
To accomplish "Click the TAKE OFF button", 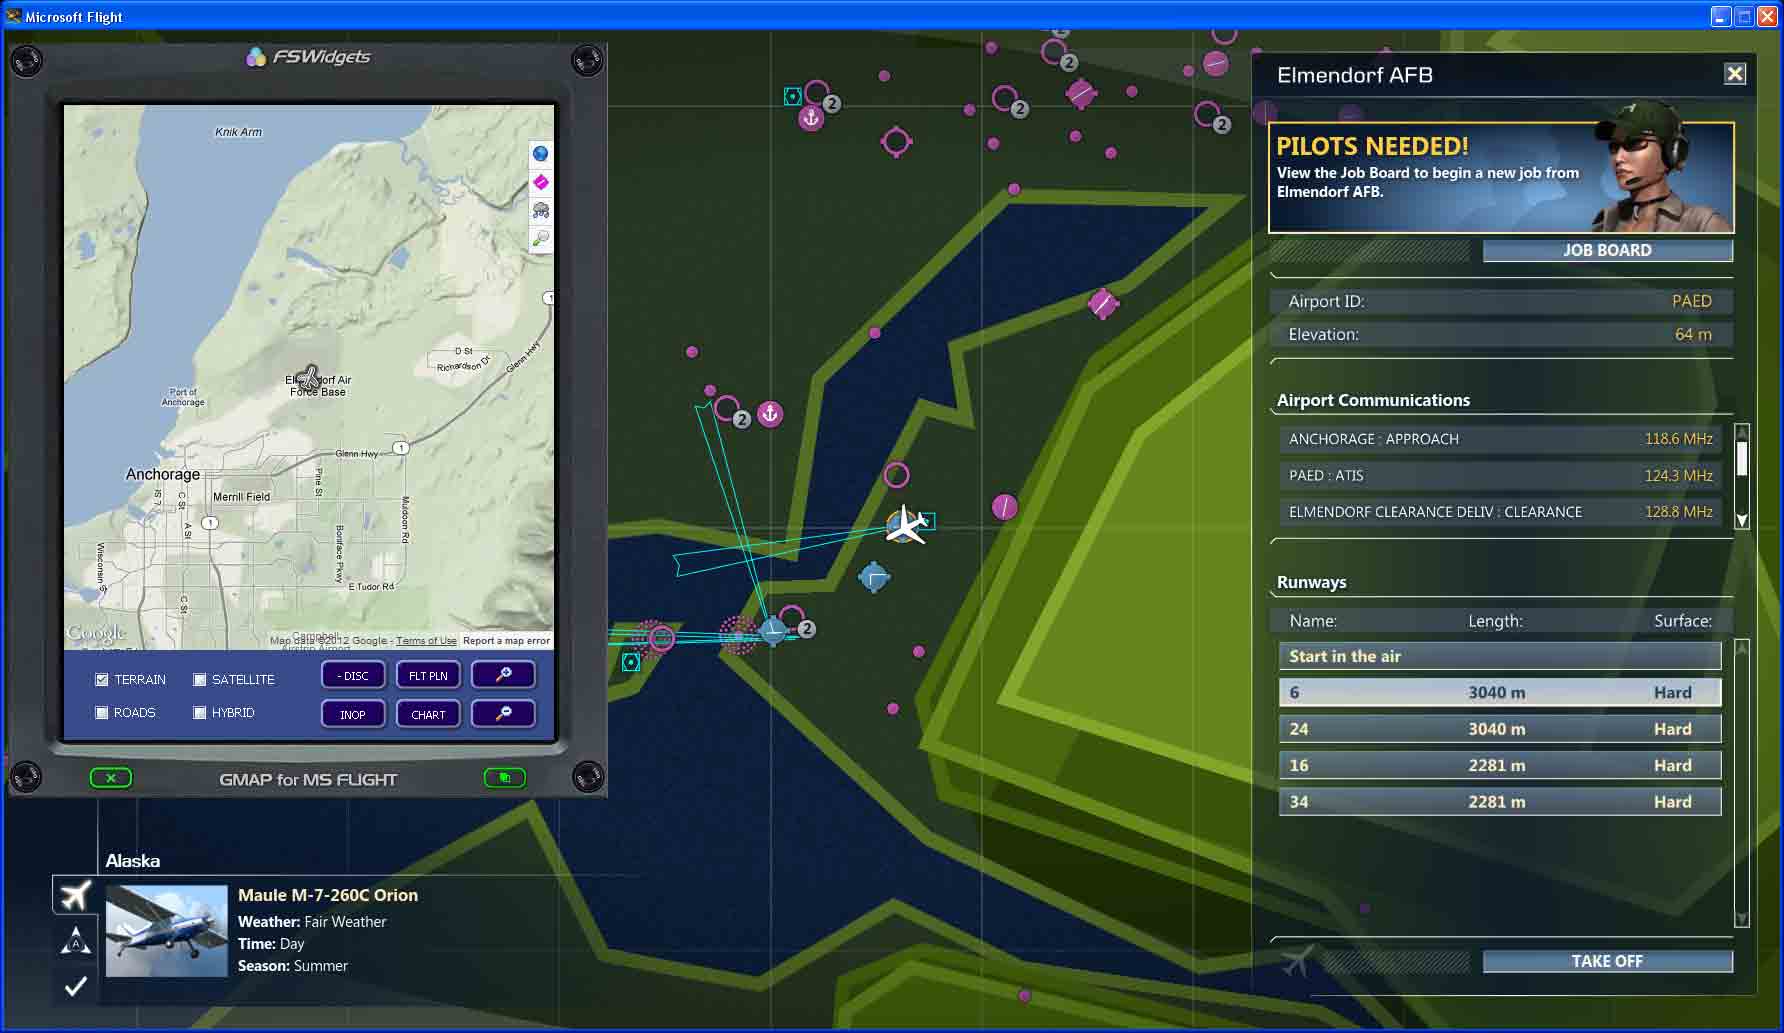I will point(1607,961).
